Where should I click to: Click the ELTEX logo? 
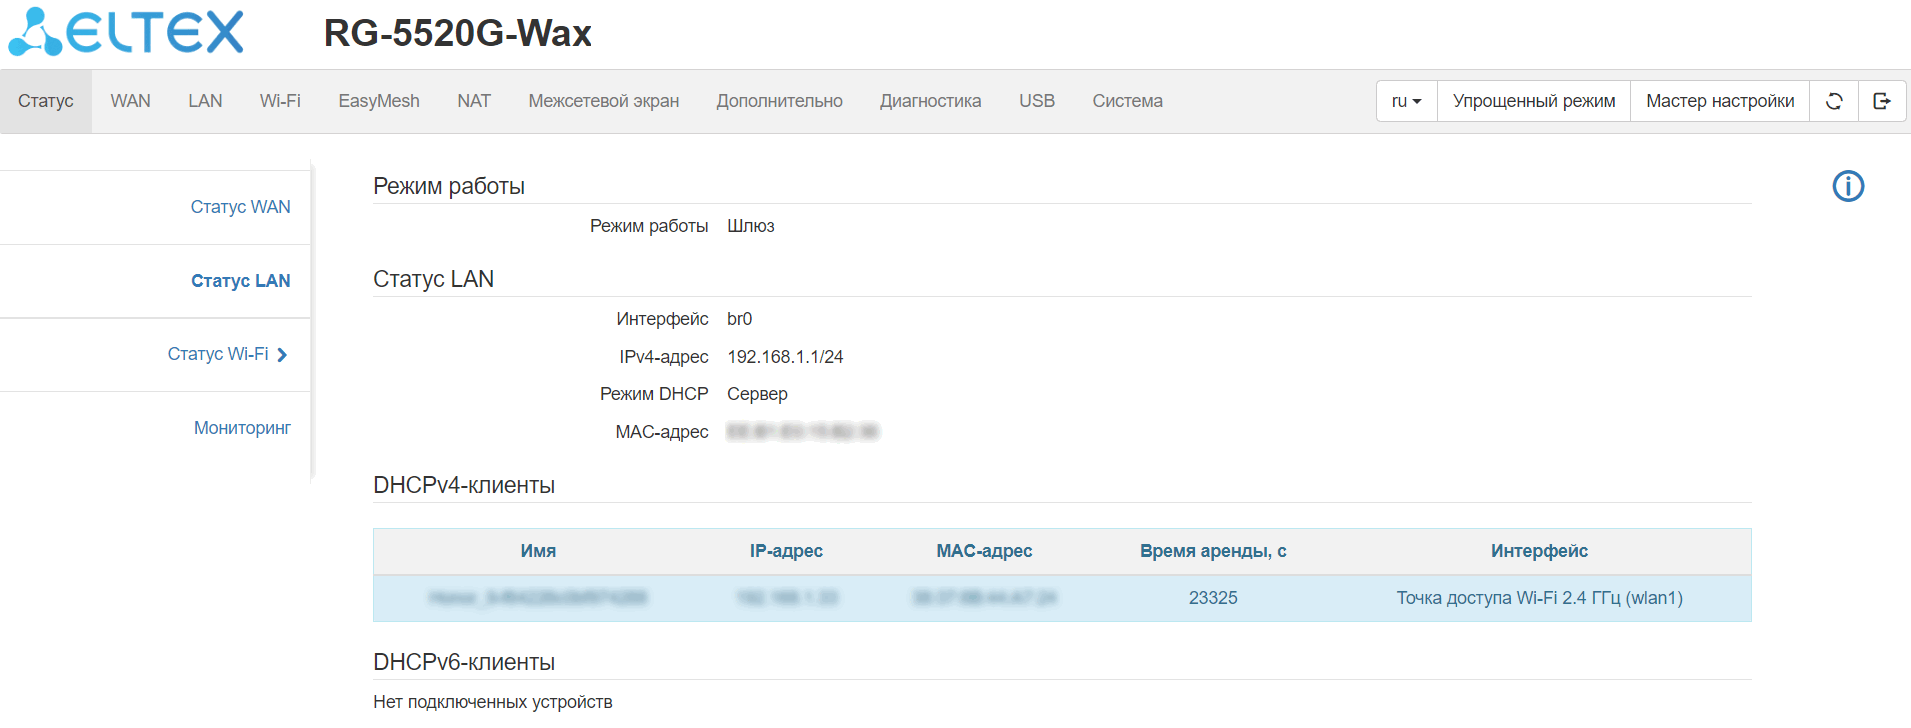click(x=127, y=32)
